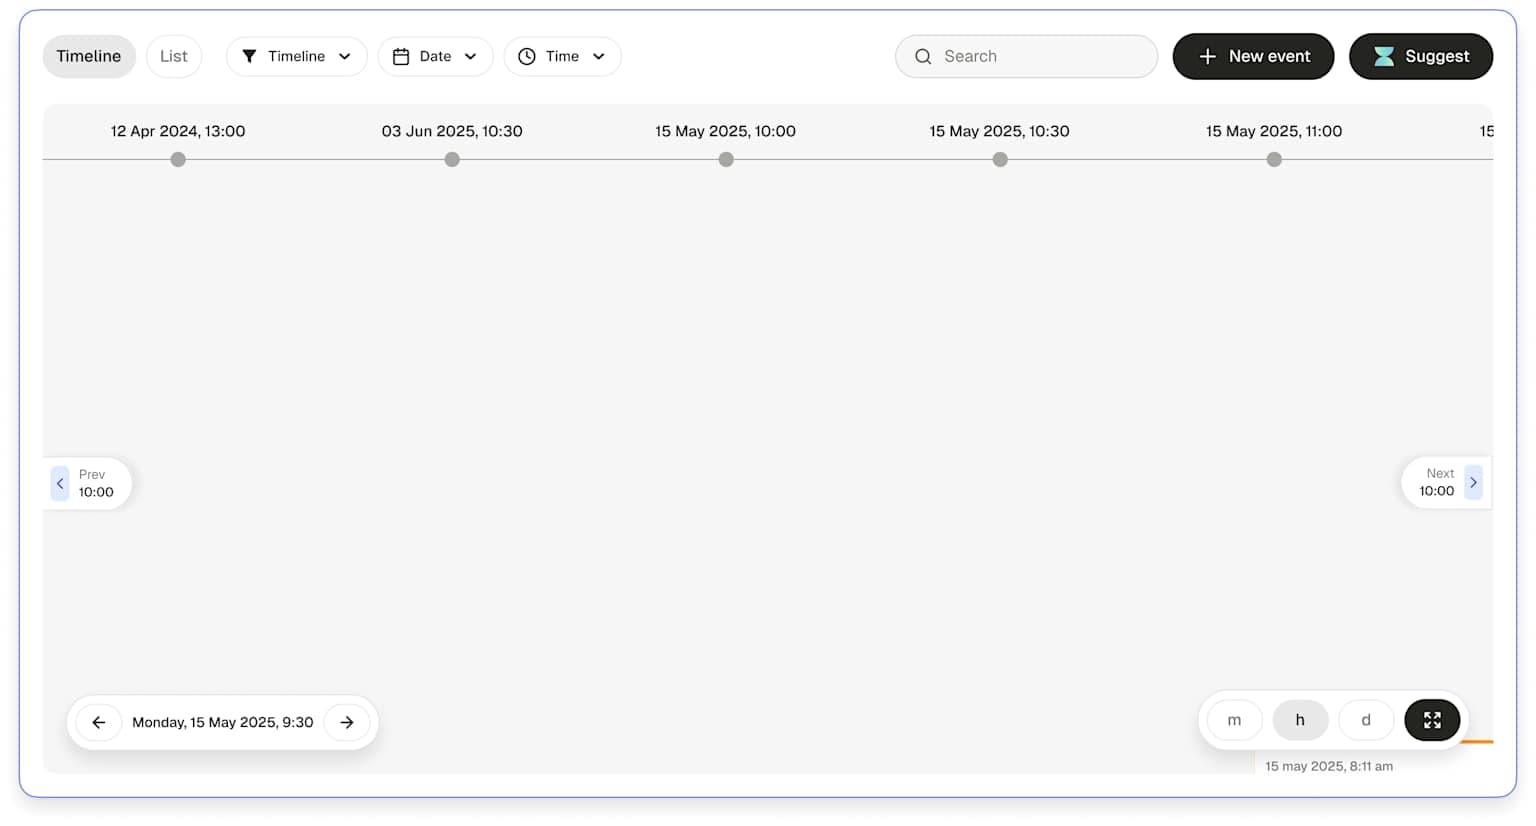
Task: Toggle the h hour view button
Action: [1300, 720]
